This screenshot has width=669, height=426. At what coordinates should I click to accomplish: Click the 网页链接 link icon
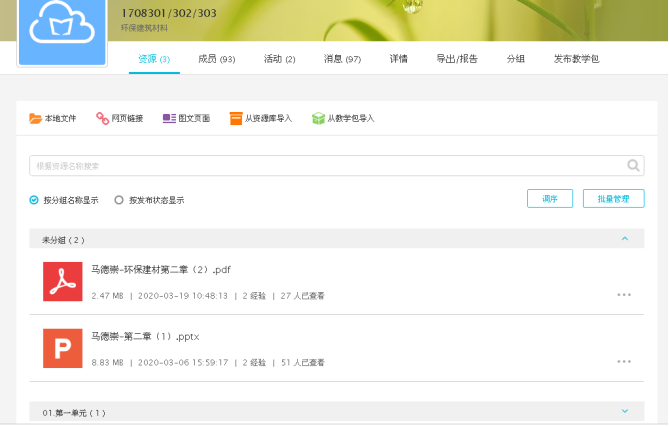[x=102, y=118]
